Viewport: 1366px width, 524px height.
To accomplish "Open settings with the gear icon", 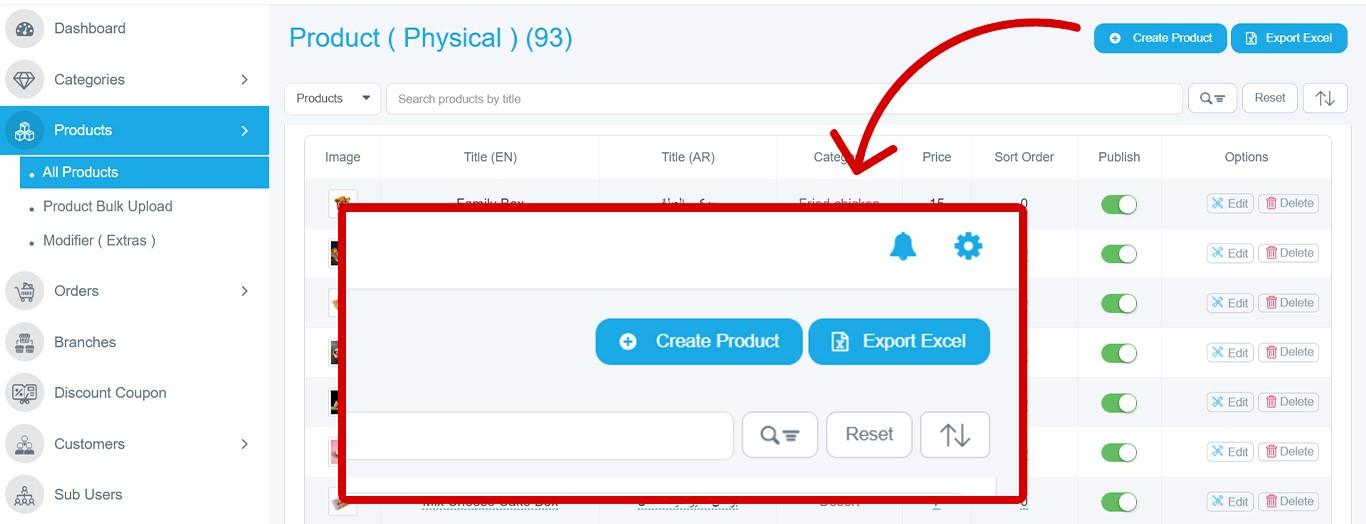I will click(968, 246).
